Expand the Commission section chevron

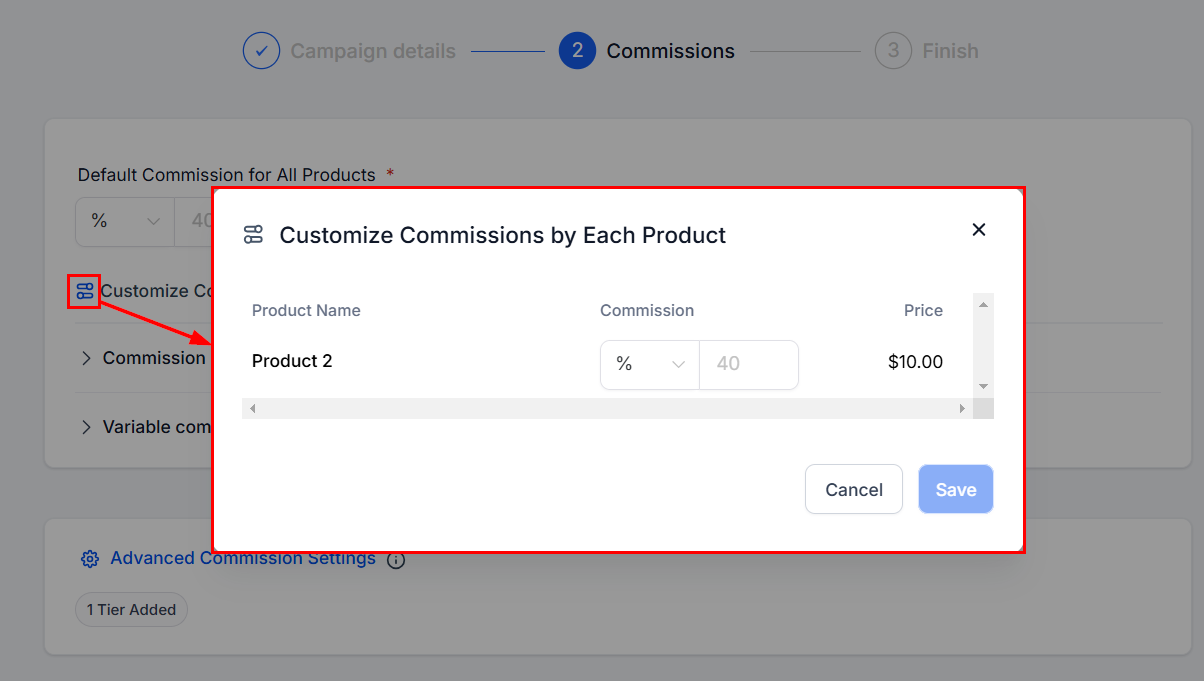point(86,358)
